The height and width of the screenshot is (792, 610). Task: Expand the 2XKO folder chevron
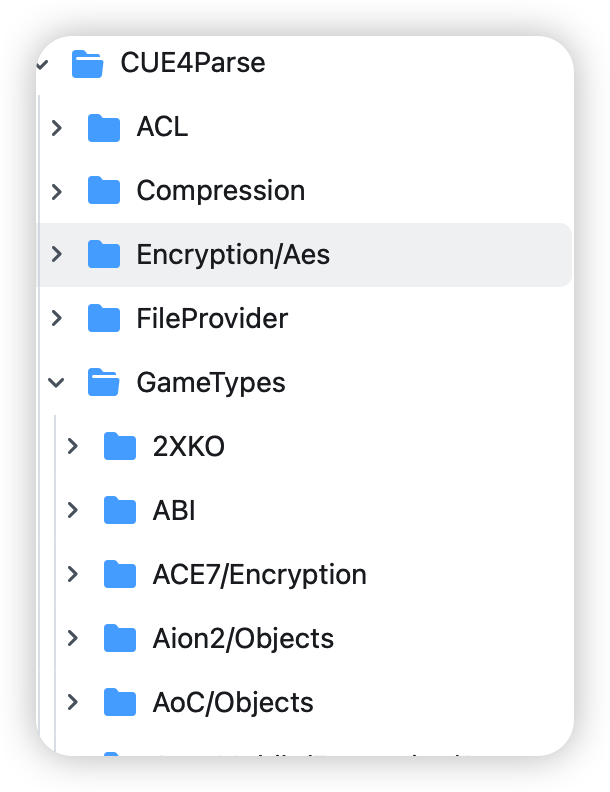click(x=73, y=447)
